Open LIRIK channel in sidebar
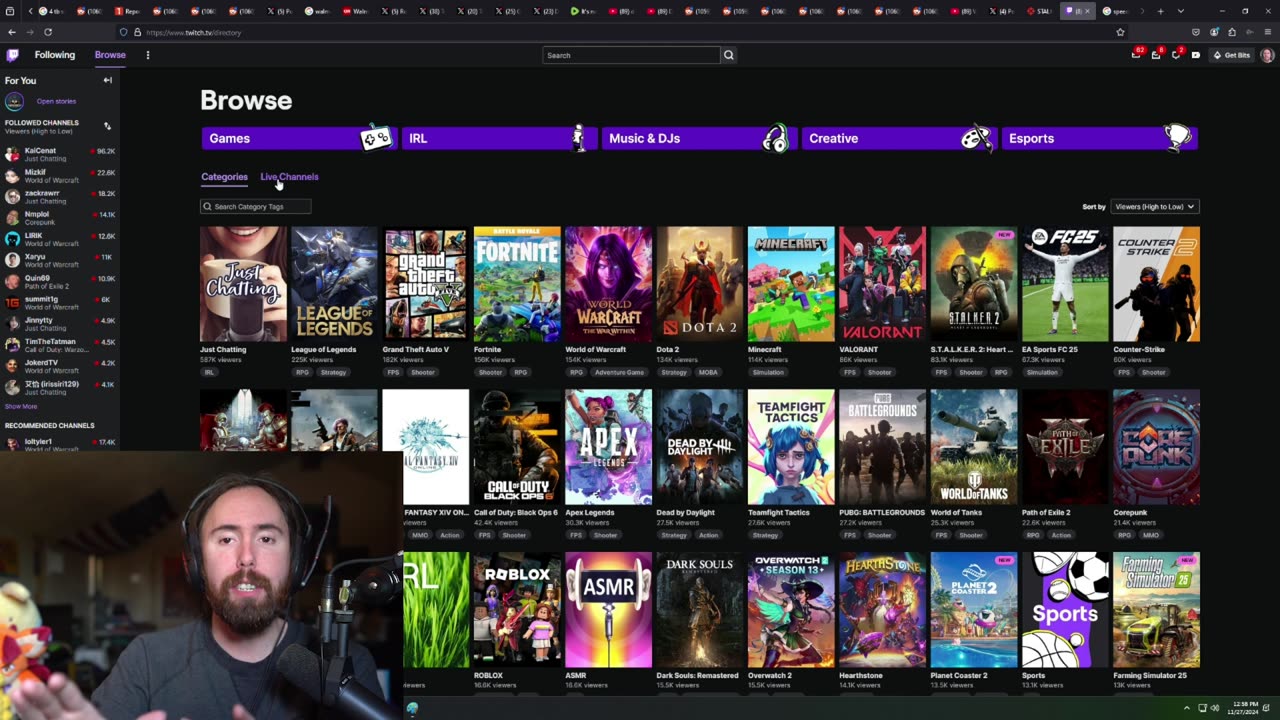 point(60,239)
